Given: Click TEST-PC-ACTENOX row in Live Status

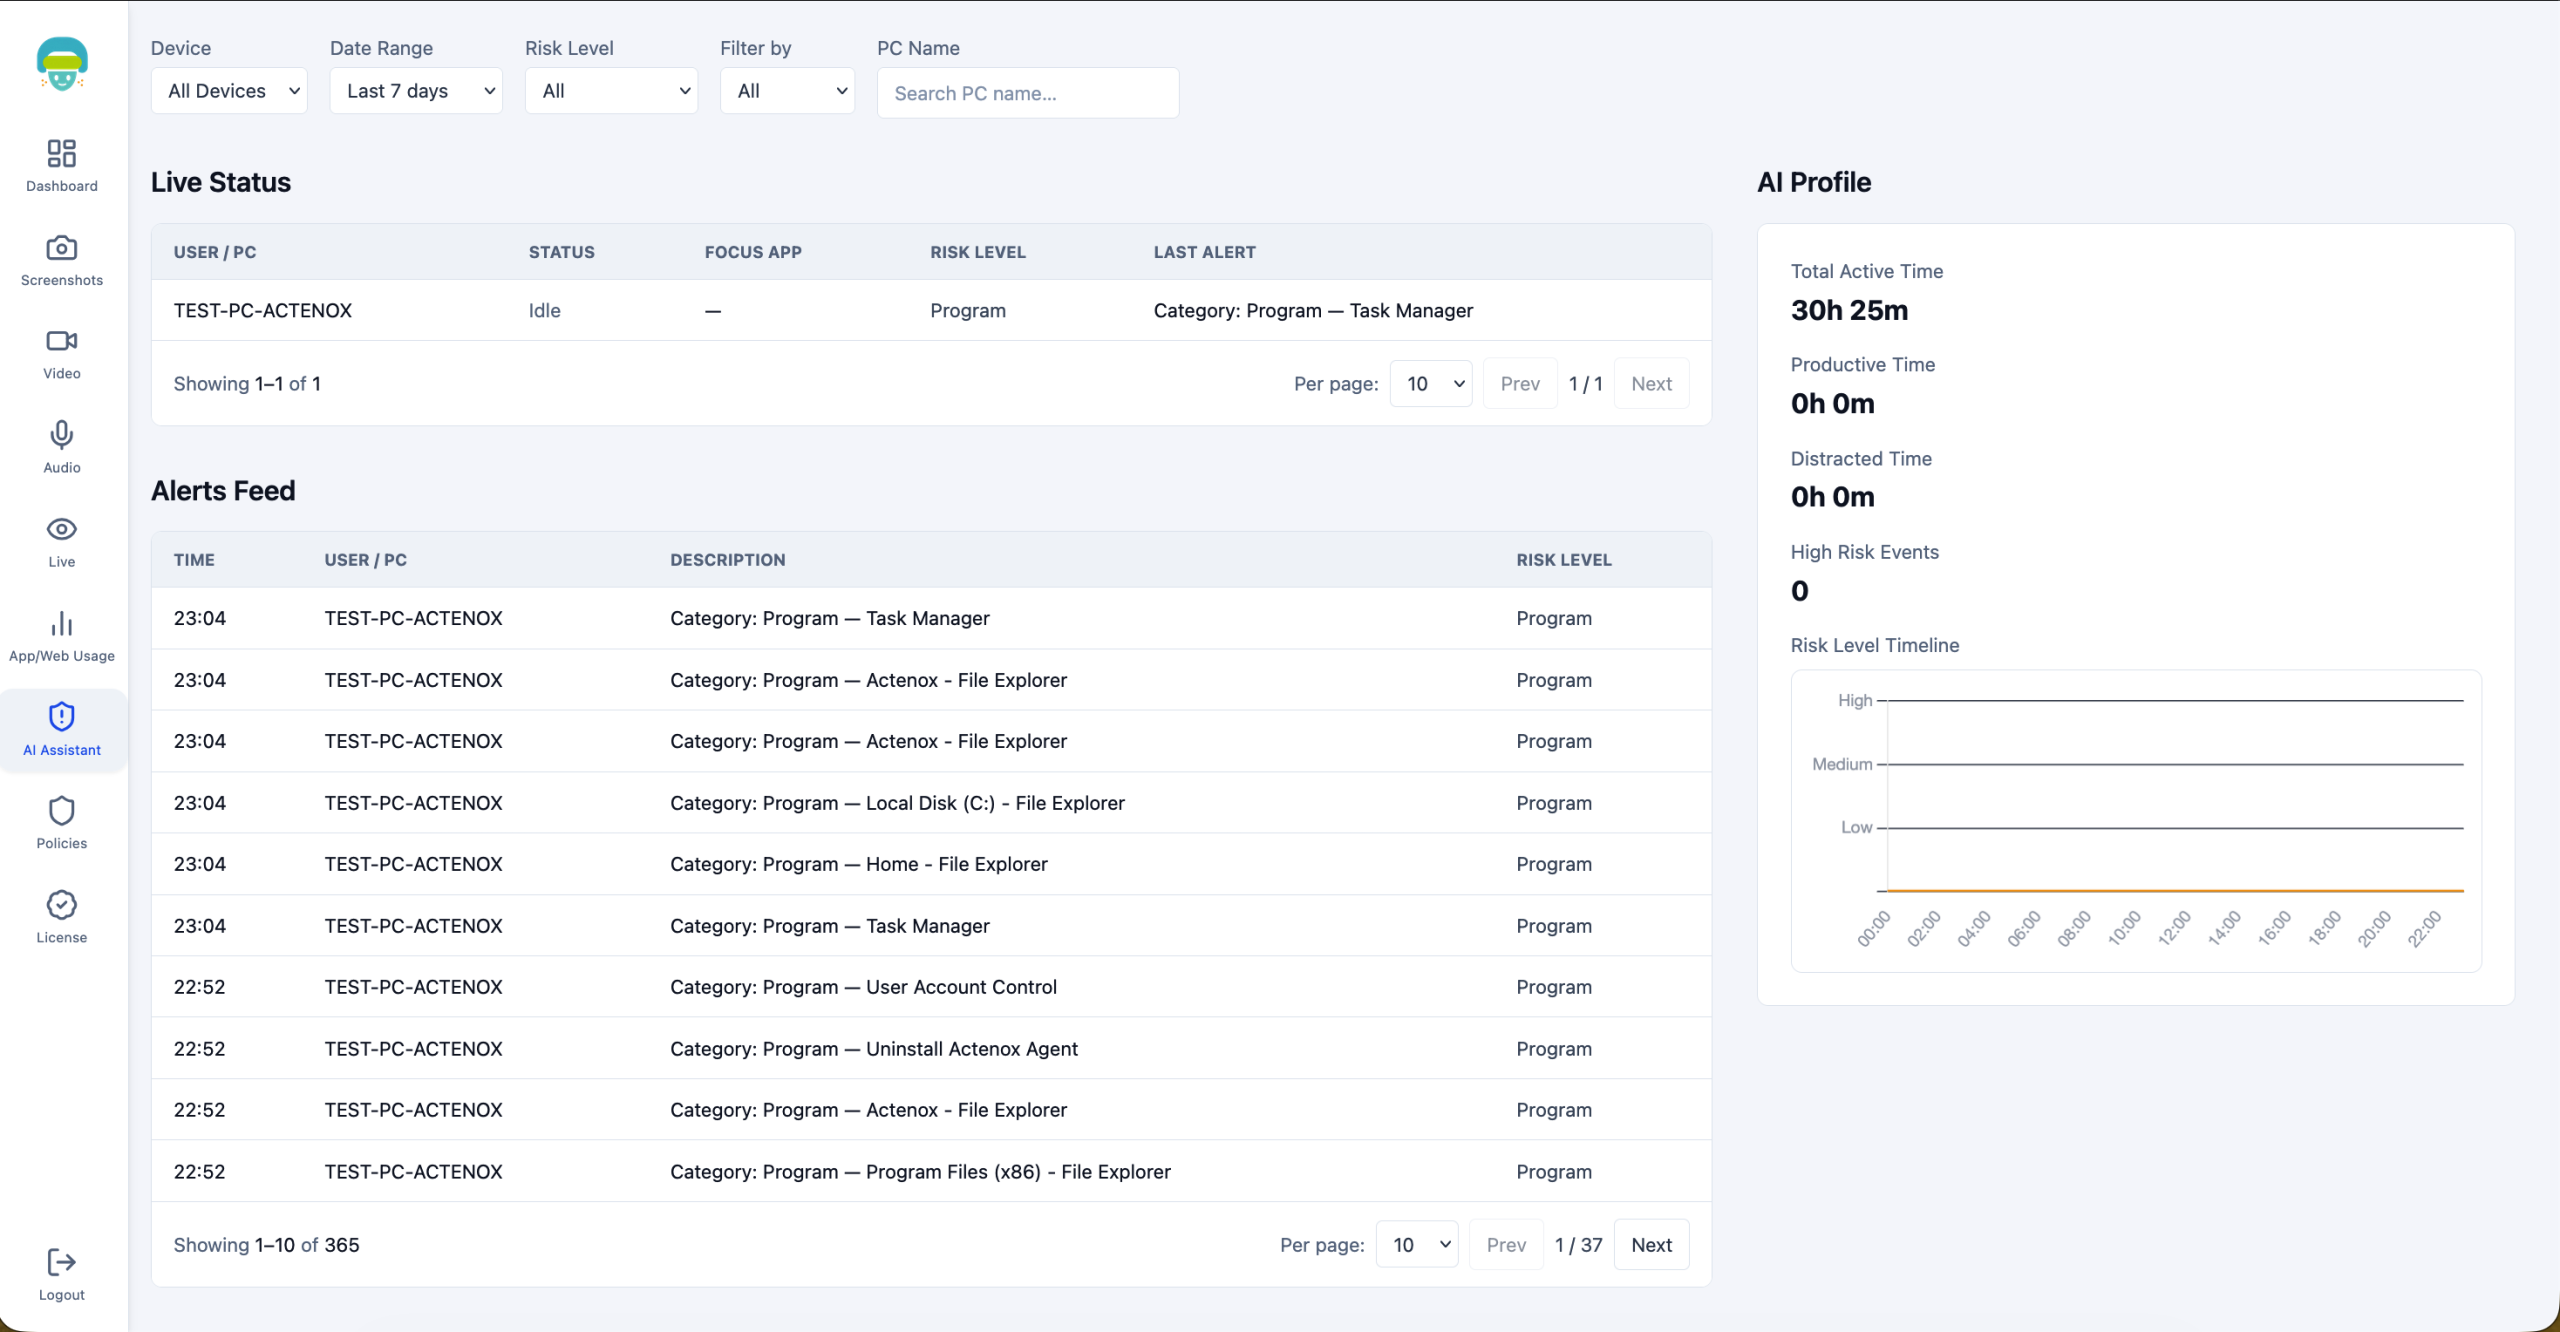Looking at the screenshot, I should click(x=263, y=311).
